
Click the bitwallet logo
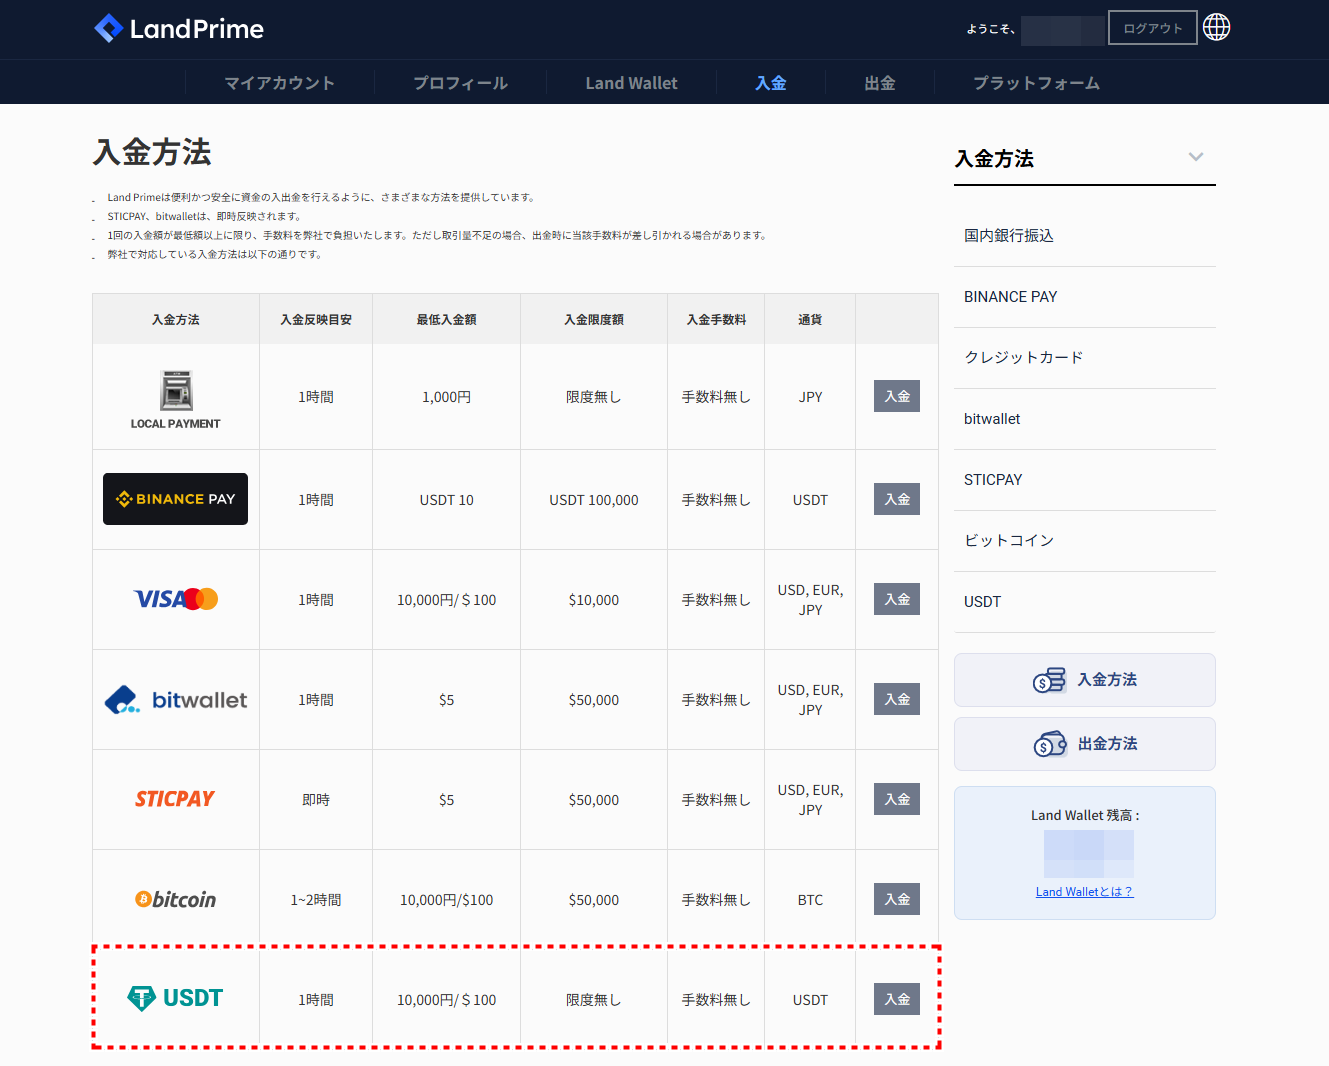[x=176, y=700]
